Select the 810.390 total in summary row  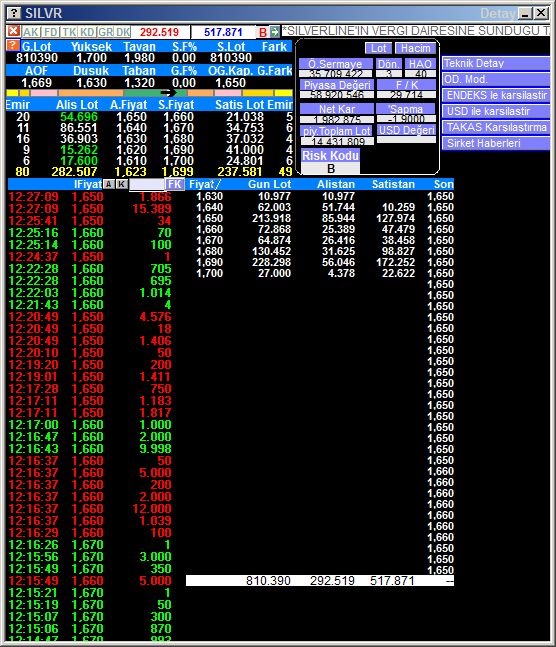point(268,581)
